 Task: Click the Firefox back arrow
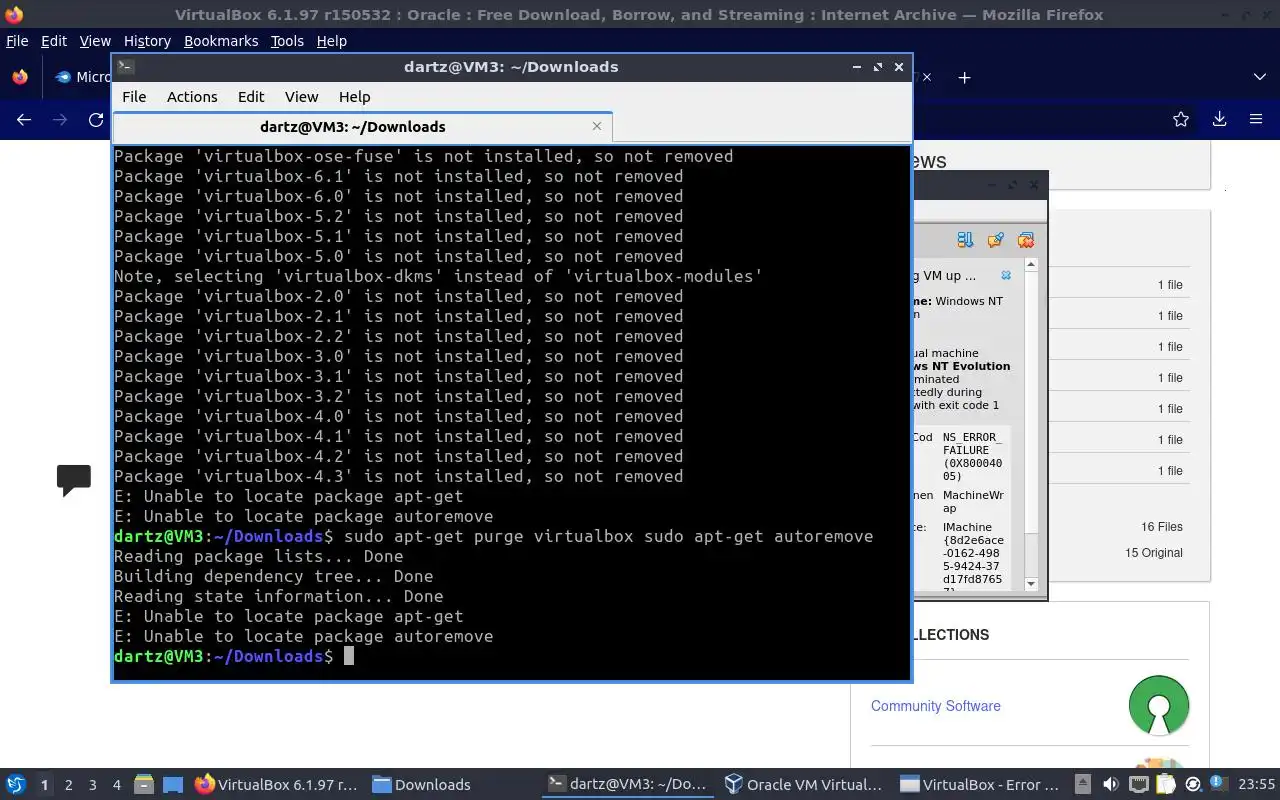[x=24, y=119]
